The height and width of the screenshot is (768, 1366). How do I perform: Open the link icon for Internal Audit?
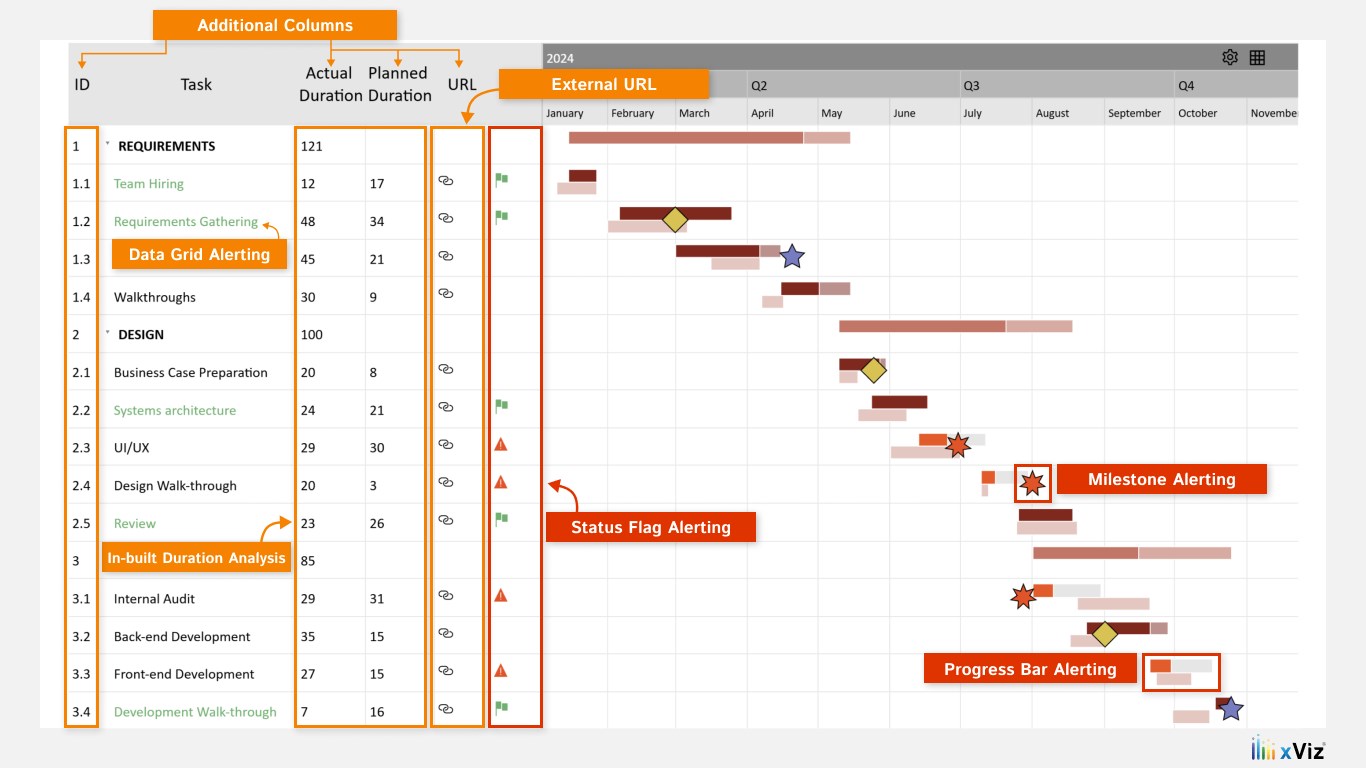tap(446, 595)
